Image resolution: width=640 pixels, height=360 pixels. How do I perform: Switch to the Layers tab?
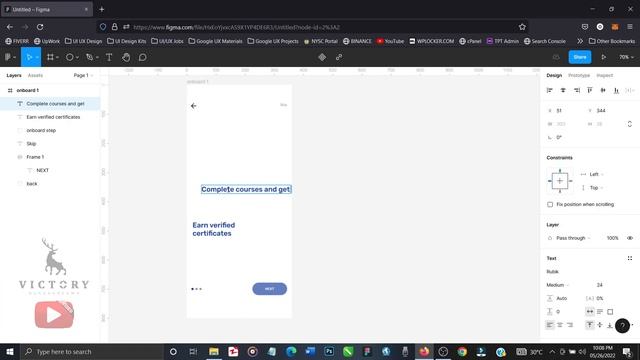(14, 76)
